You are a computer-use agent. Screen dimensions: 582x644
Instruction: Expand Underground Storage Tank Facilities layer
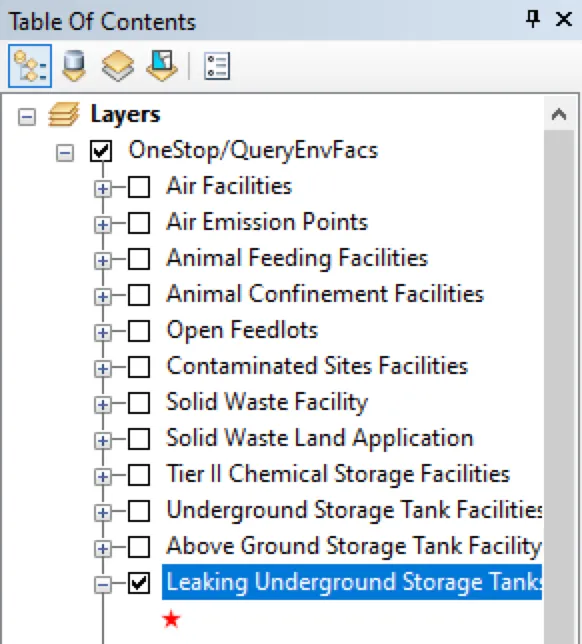[103, 513]
